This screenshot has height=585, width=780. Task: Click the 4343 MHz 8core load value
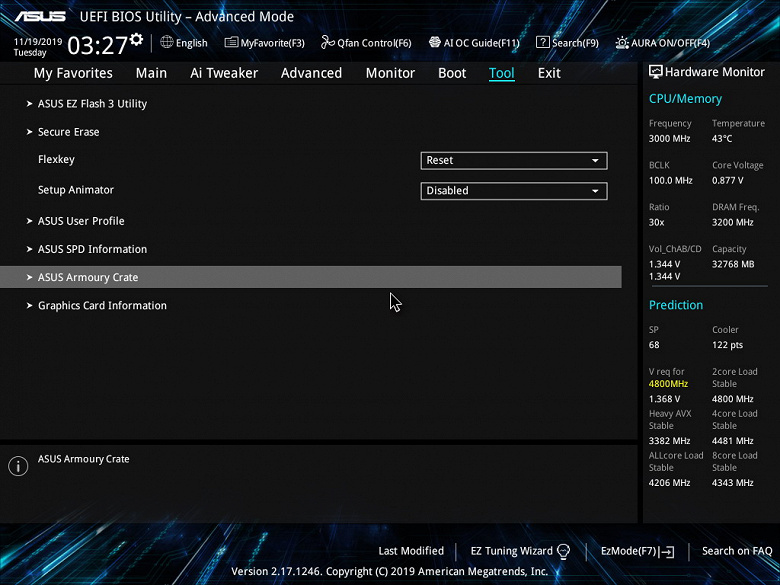click(x=732, y=483)
